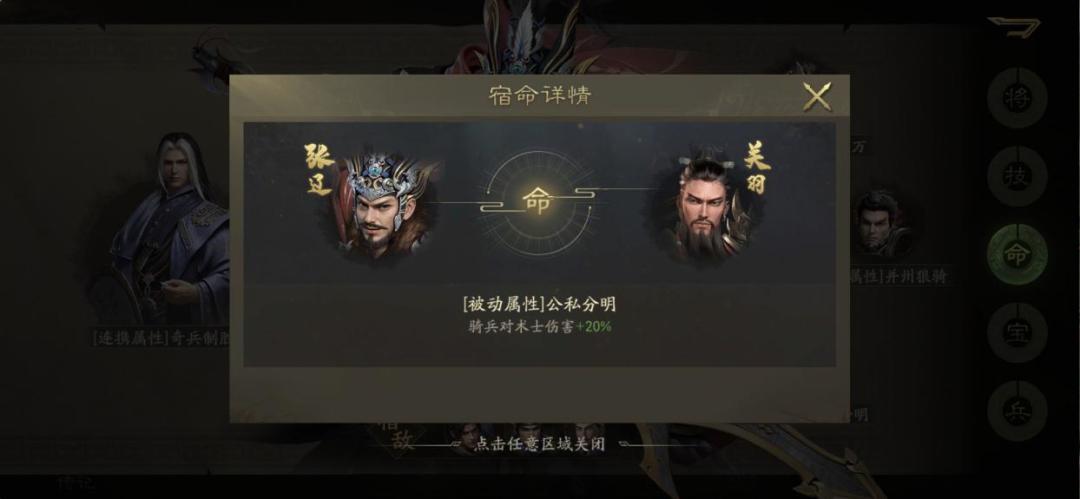Click the [被动属性]公私分明 attribute title
Image resolution: width=1080 pixels, height=499 pixels.
click(x=539, y=304)
